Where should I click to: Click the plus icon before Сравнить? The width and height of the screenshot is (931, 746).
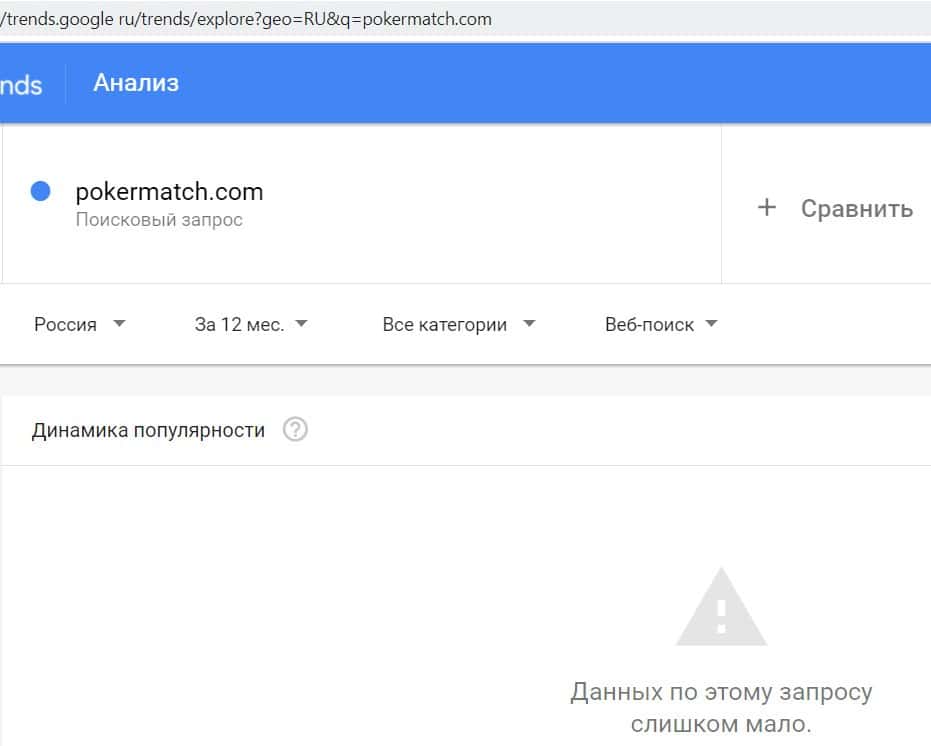(x=767, y=208)
